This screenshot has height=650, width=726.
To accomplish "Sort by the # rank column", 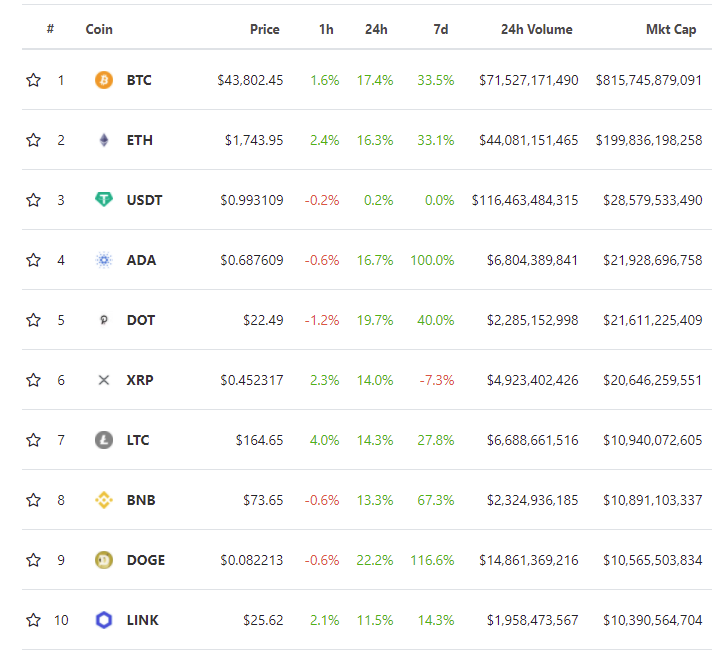I will point(50,29).
